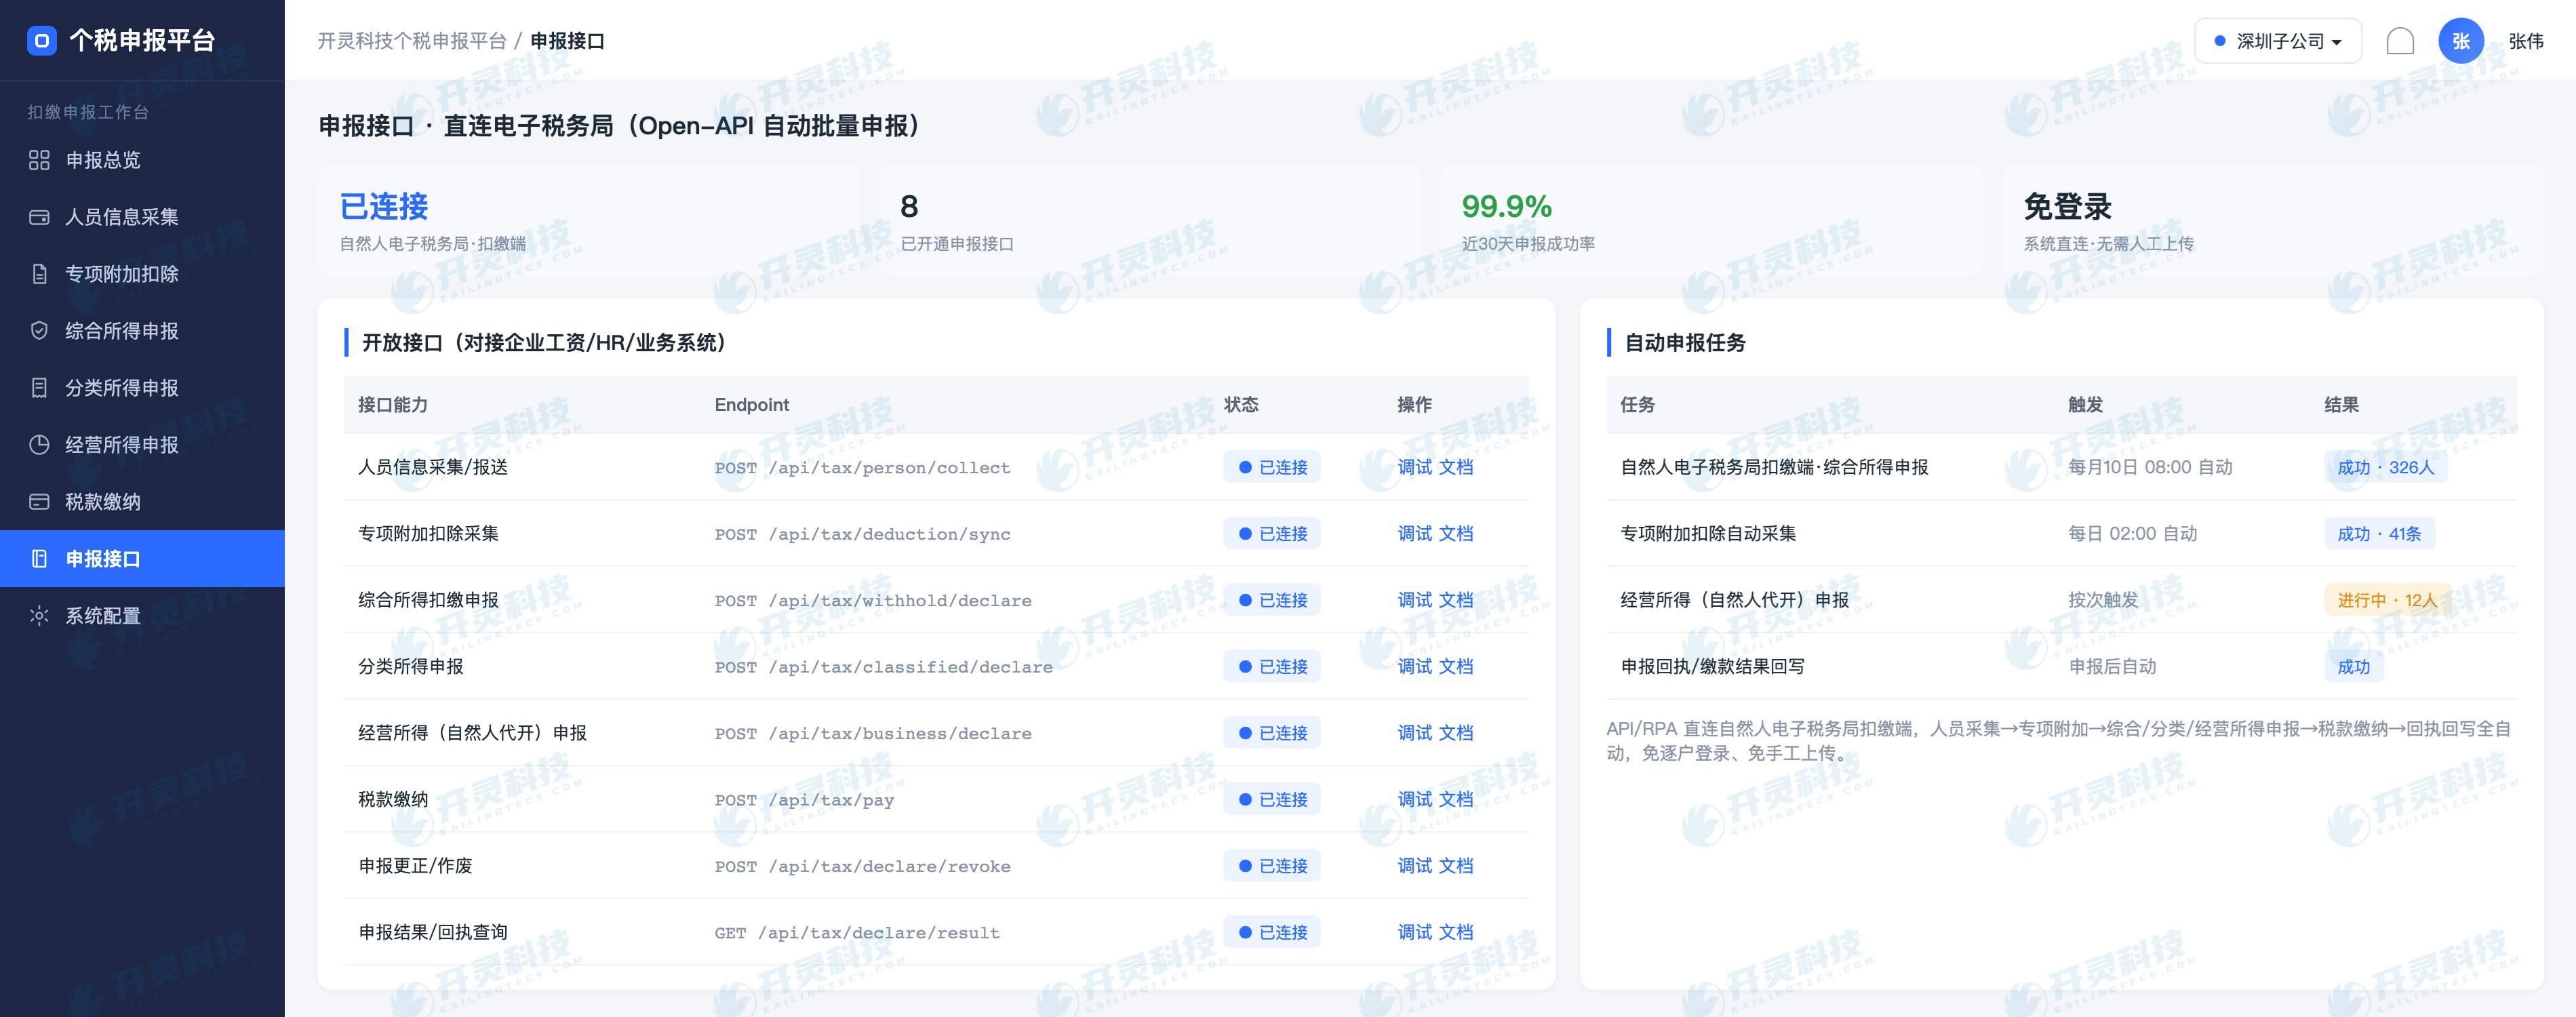The image size is (2576, 1017).
Task: Click endpoint POST /api/tax/business/declare
Action: pyautogui.click(x=873, y=733)
